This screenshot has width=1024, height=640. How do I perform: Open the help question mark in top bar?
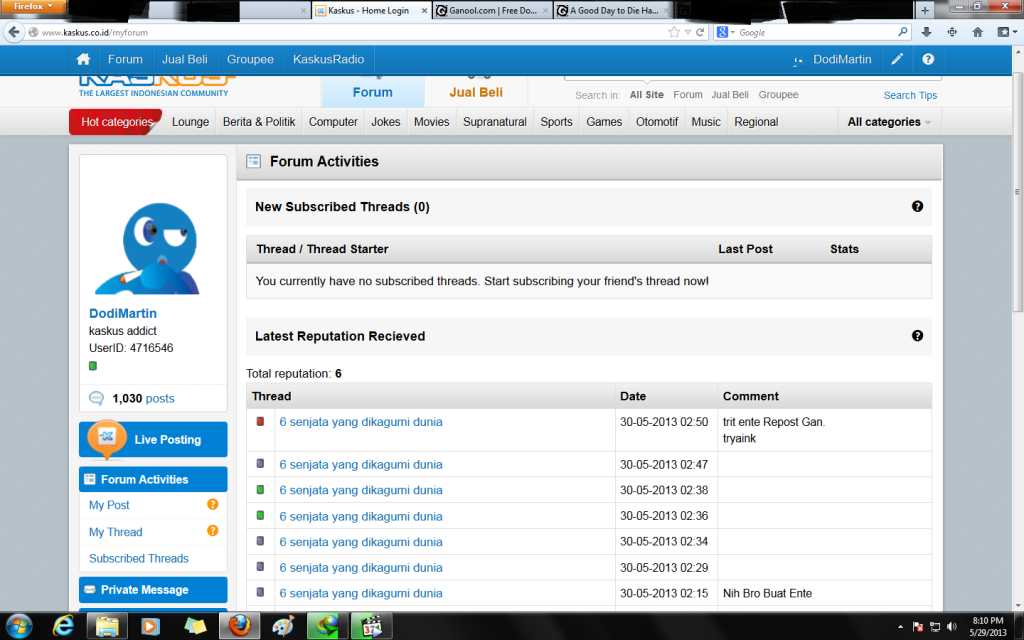click(x=928, y=59)
